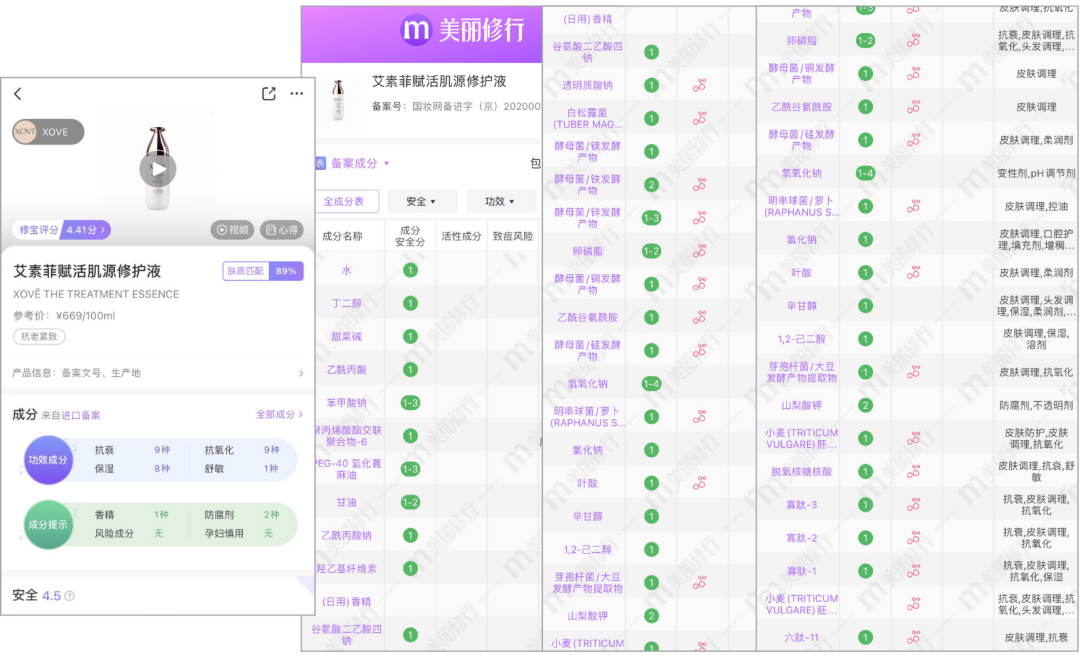Click 防腐剂,不透明剂 purpose text
The image size is (1080, 658).
[1037, 406]
